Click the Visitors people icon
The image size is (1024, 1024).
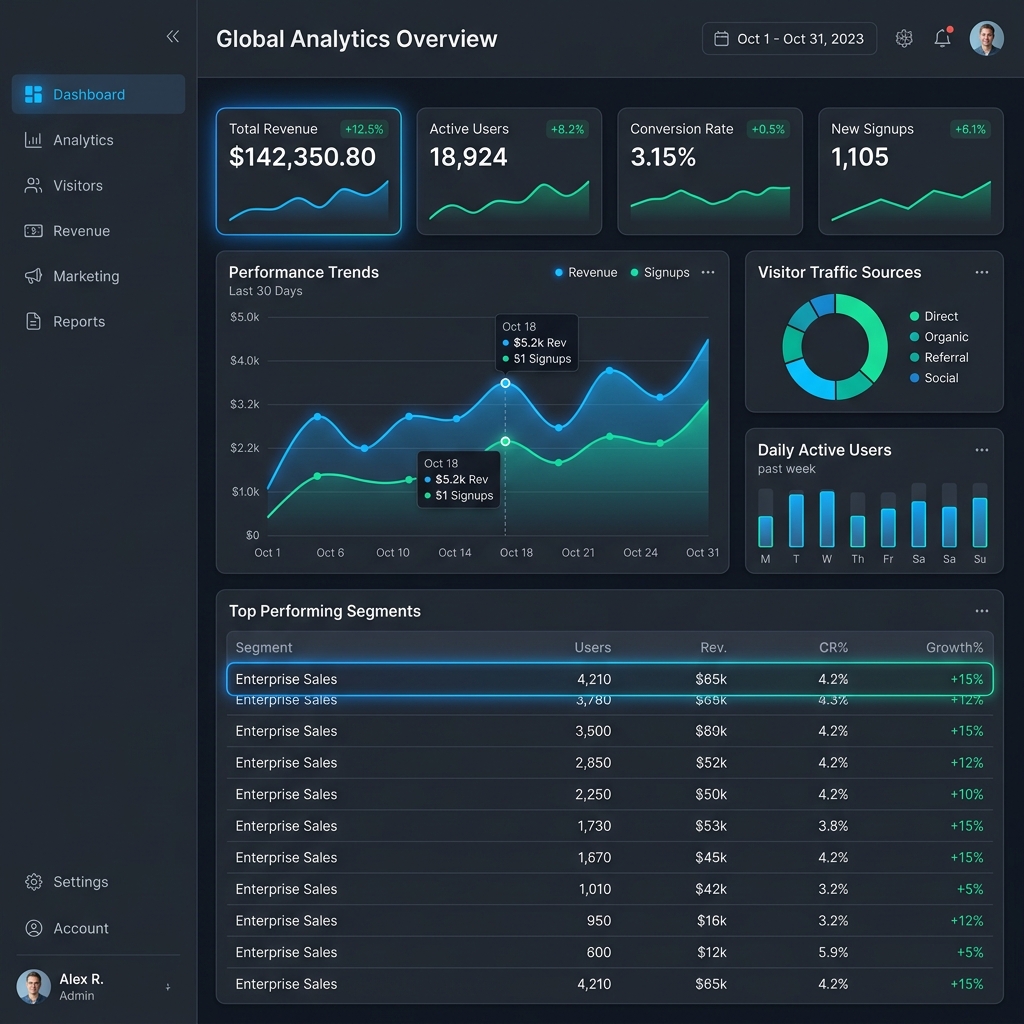coord(33,185)
